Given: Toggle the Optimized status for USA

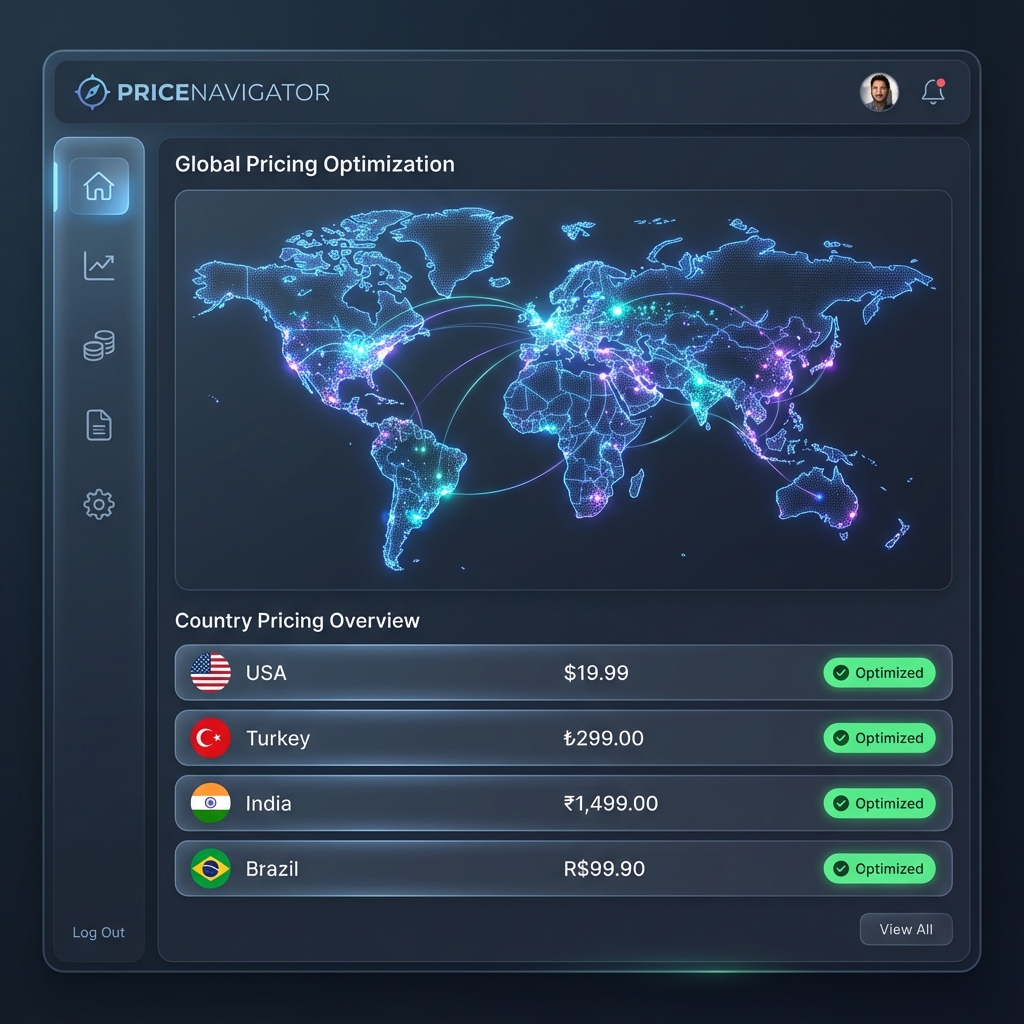Looking at the screenshot, I should pos(879,673).
